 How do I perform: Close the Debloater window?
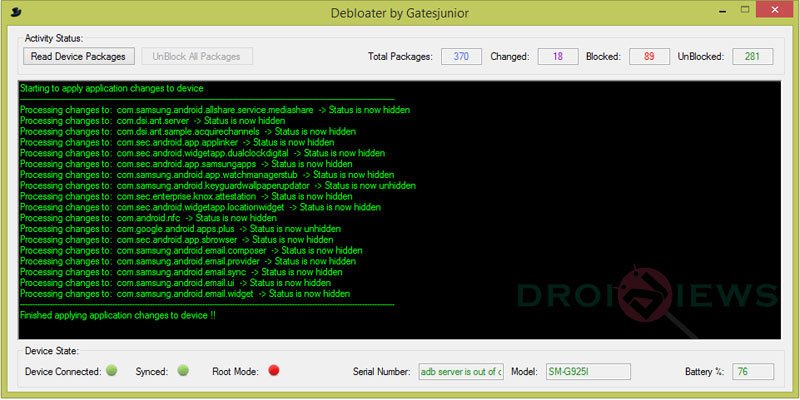click(776, 10)
